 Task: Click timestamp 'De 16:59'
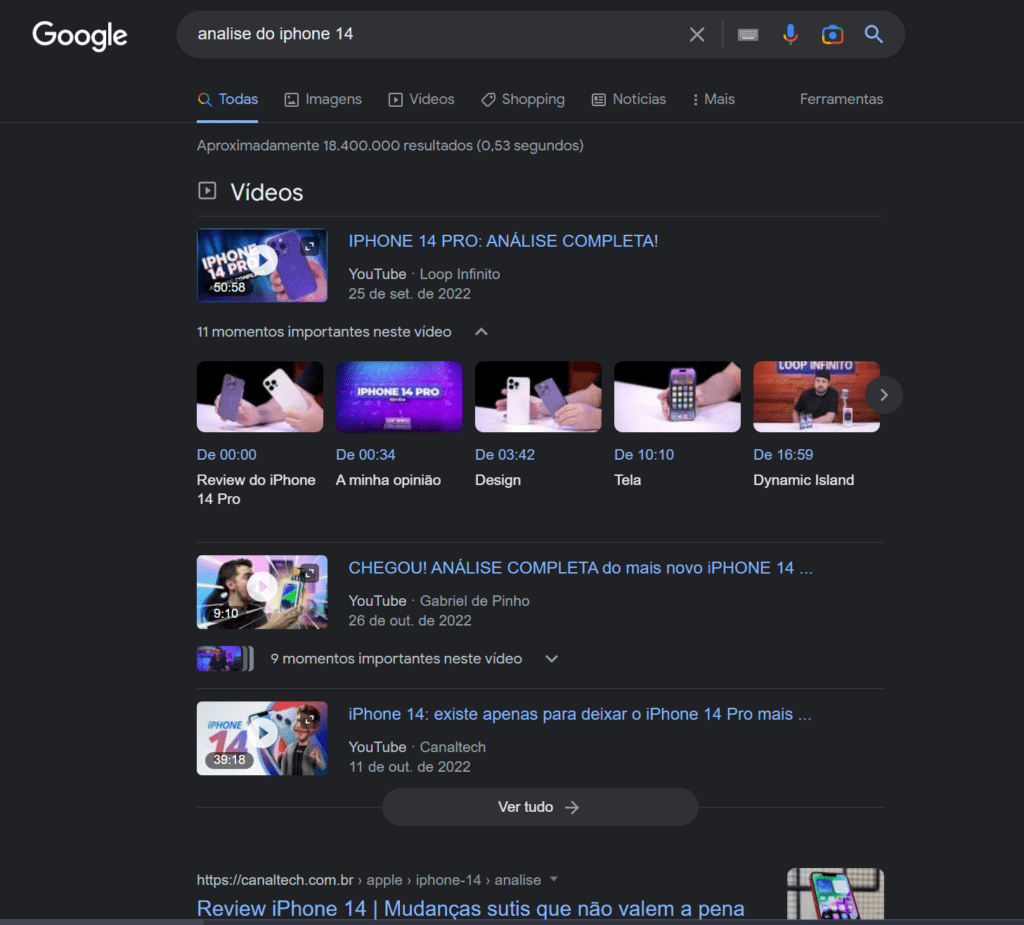tap(783, 455)
